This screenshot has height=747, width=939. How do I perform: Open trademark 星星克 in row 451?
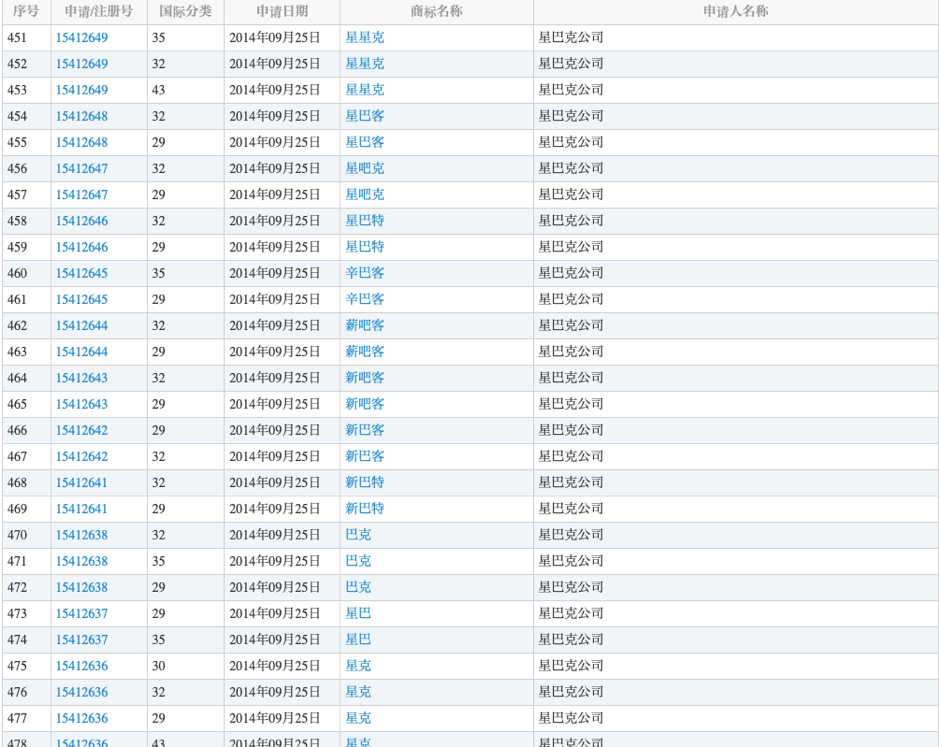tap(365, 38)
